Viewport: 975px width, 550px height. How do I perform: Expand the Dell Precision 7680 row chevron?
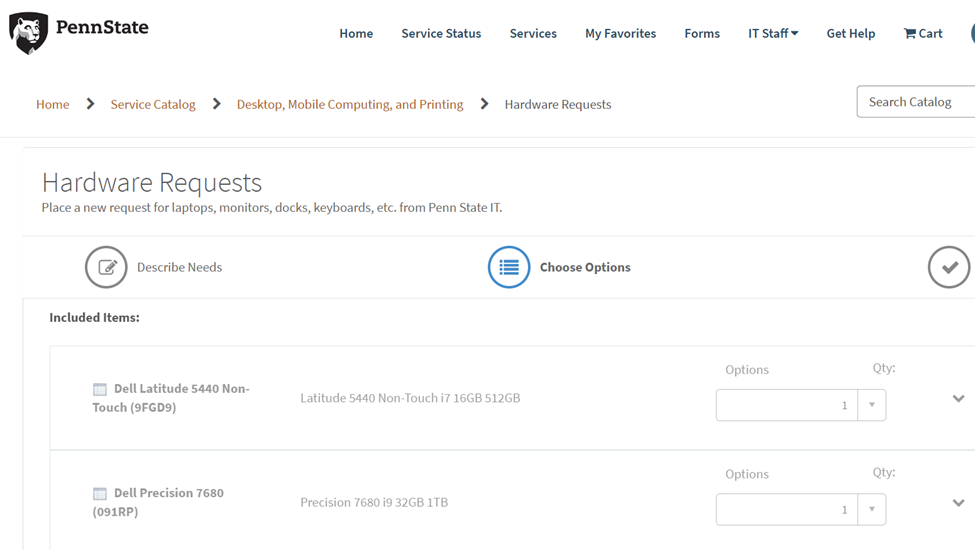point(958,503)
